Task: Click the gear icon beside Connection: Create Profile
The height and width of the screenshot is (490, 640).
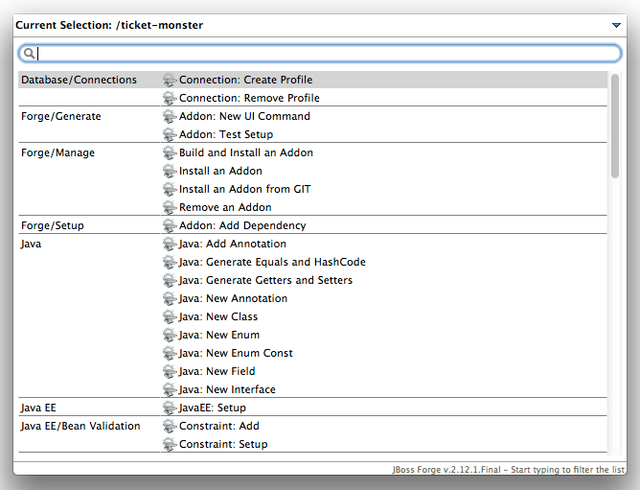Action: click(x=169, y=80)
